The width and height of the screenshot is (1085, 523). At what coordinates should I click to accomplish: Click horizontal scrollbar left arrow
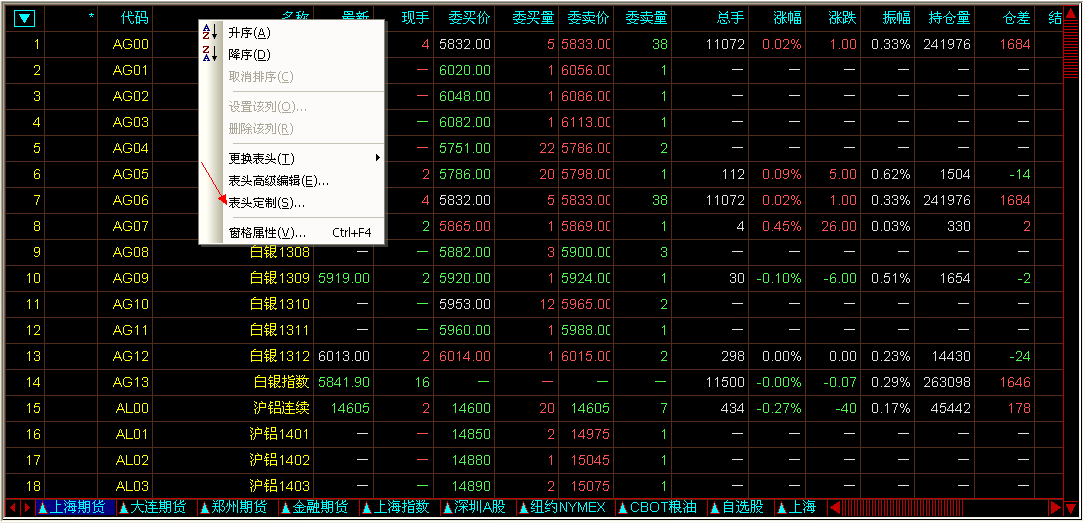(x=835, y=508)
